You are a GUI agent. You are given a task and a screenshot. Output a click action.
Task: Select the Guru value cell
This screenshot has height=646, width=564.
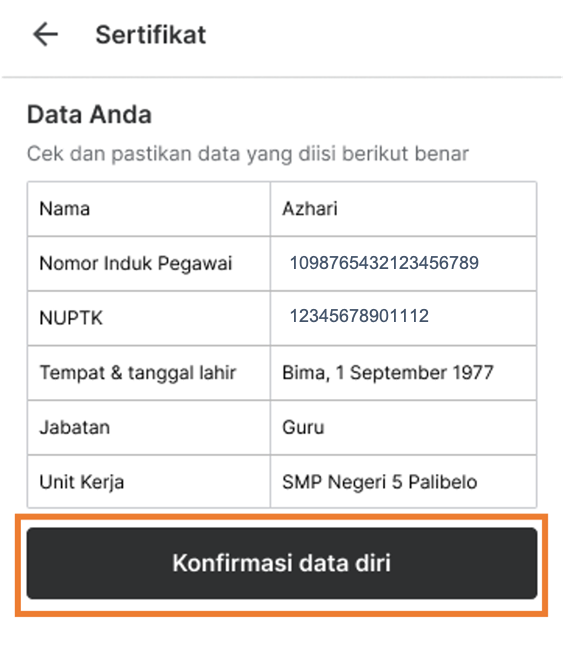[x=403, y=427]
